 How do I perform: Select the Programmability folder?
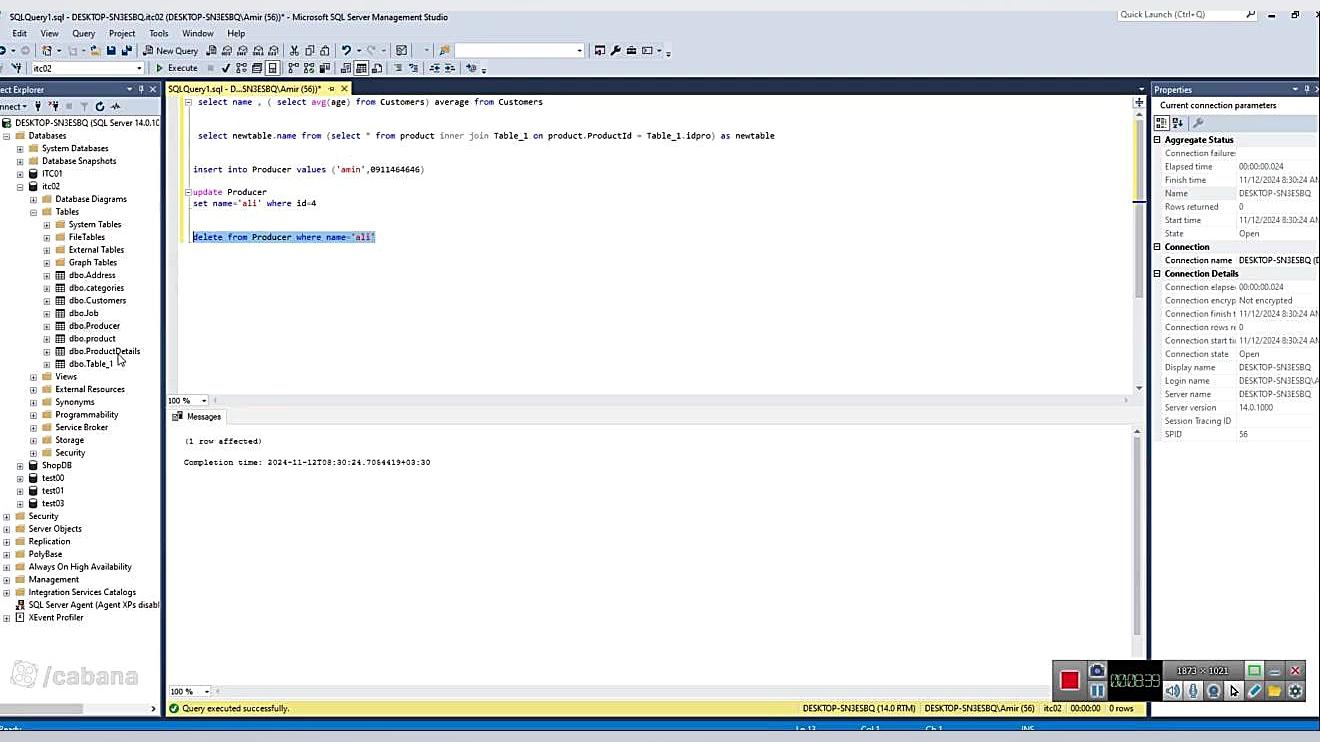tap(87, 414)
